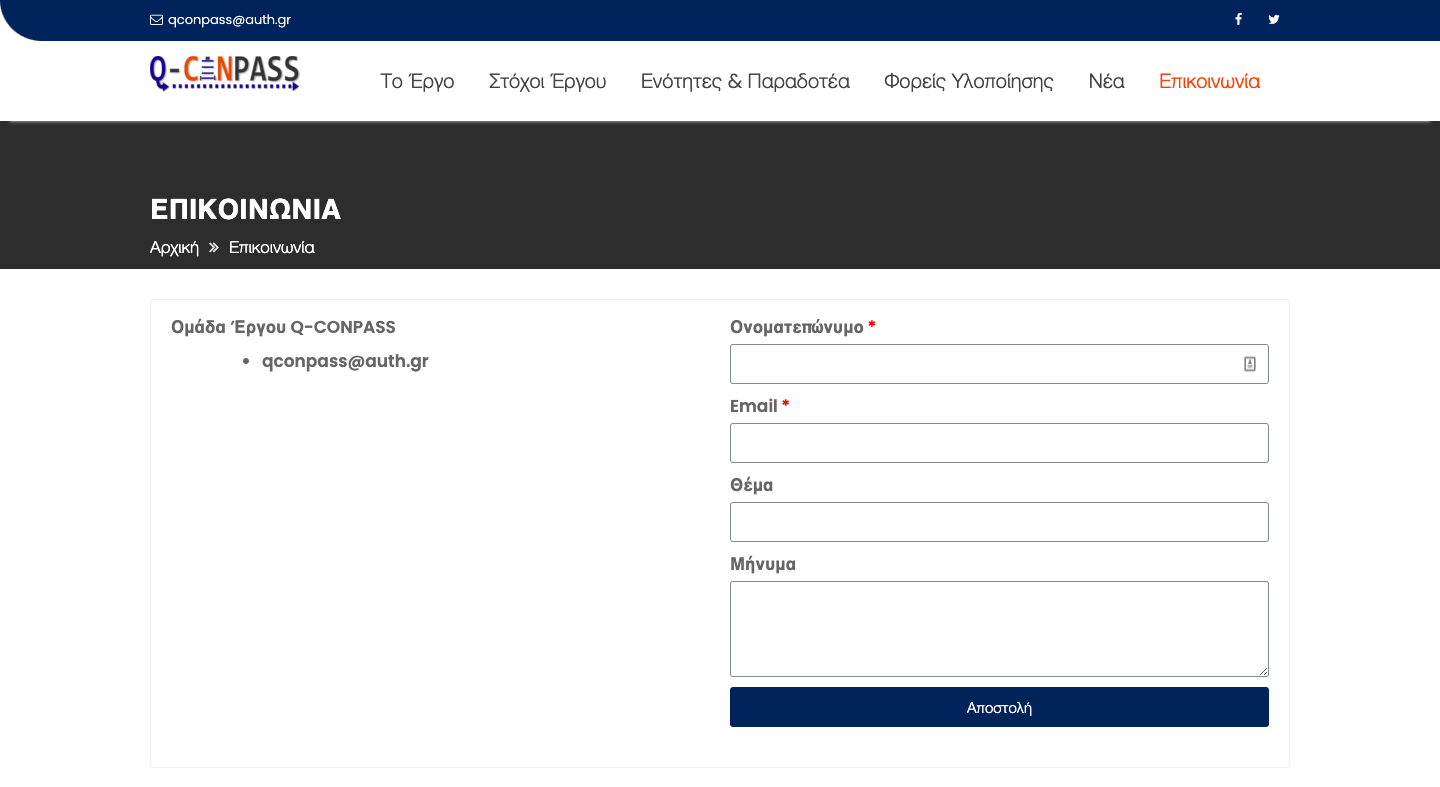Open the Νέα page
This screenshot has width=1440, height=787.
pyautogui.click(x=1106, y=82)
